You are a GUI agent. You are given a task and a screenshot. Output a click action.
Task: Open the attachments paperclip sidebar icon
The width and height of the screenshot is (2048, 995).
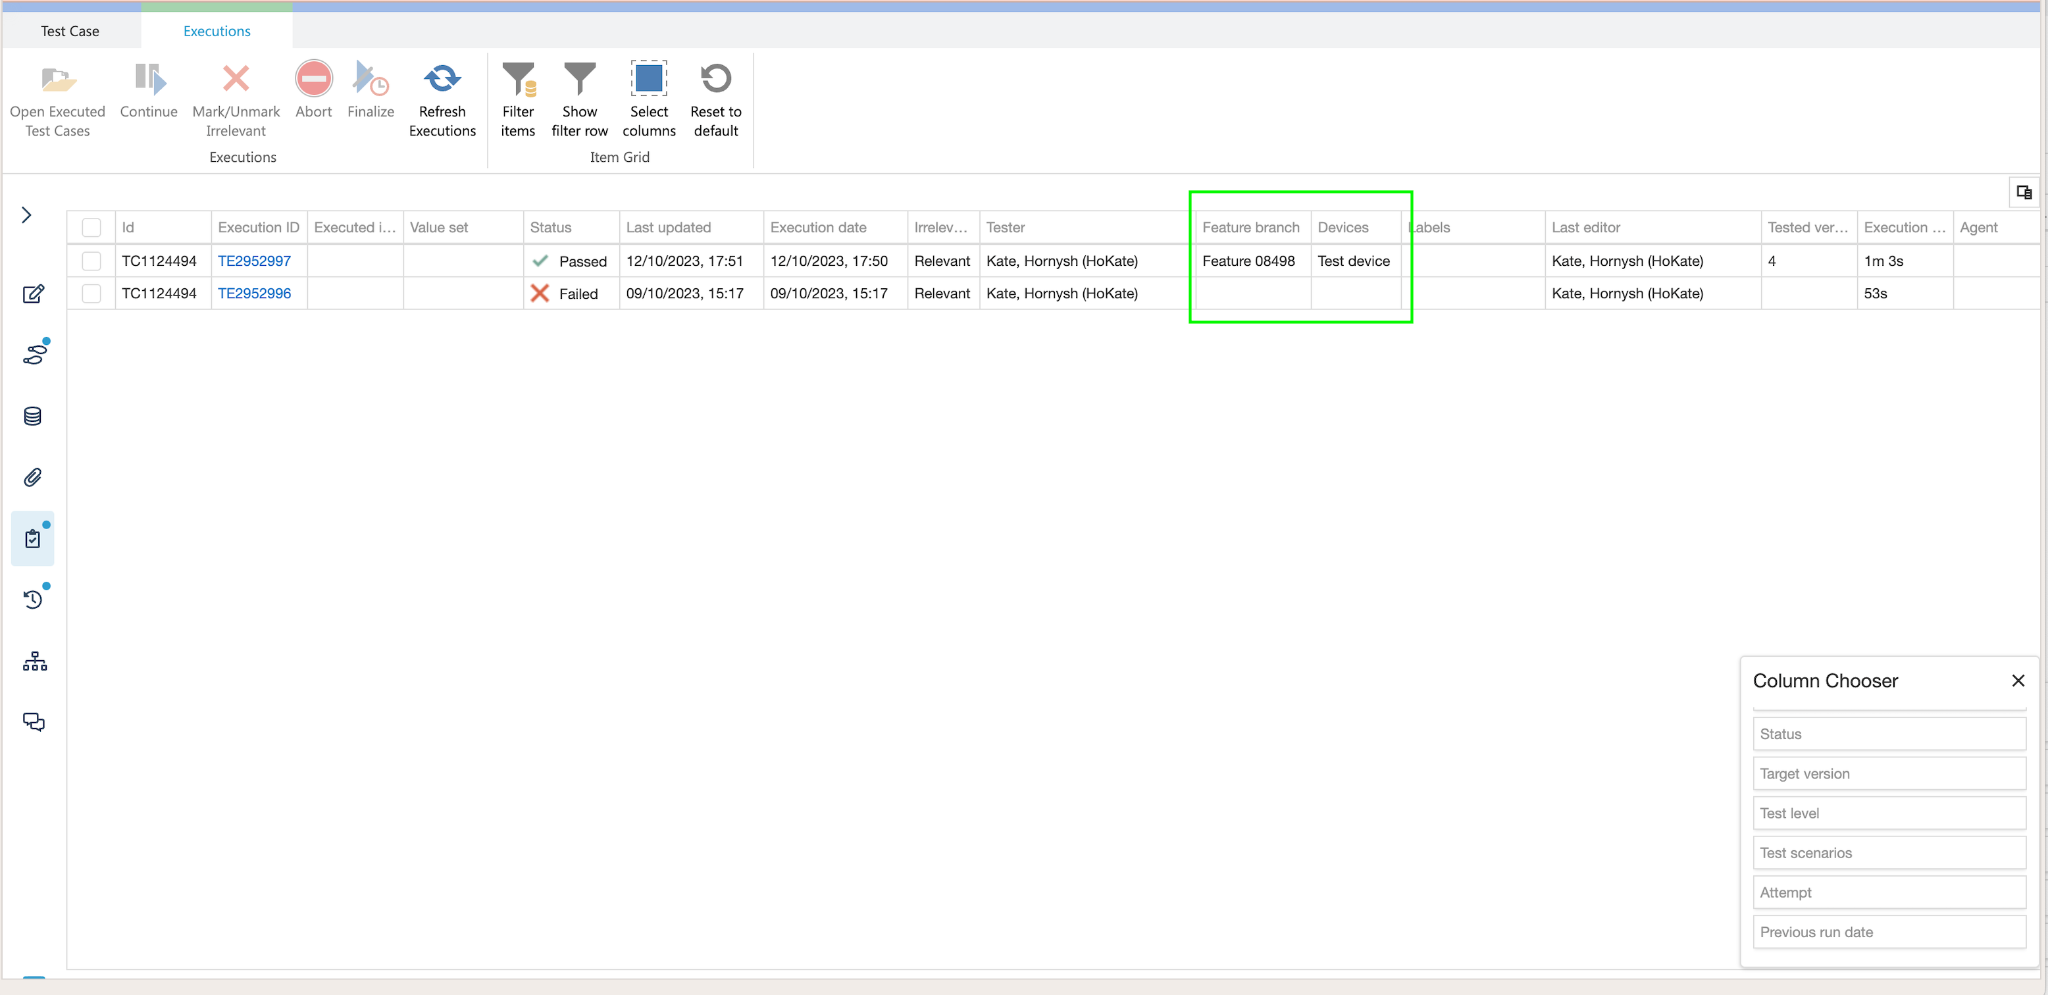pyautogui.click(x=33, y=478)
